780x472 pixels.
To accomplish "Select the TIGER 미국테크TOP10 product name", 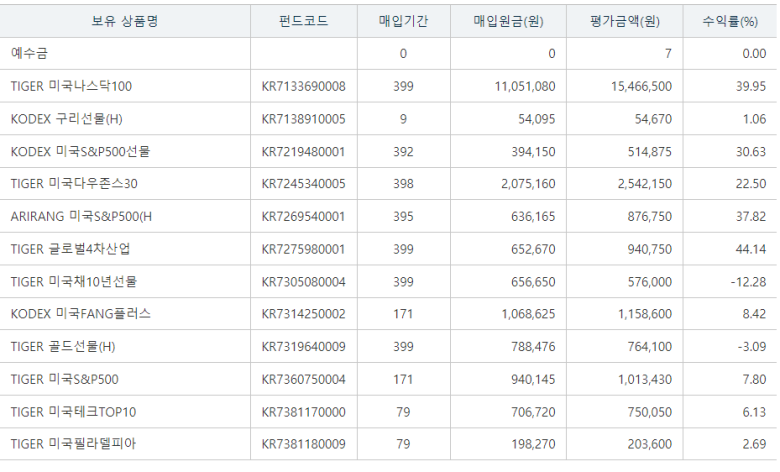I will [73, 412].
